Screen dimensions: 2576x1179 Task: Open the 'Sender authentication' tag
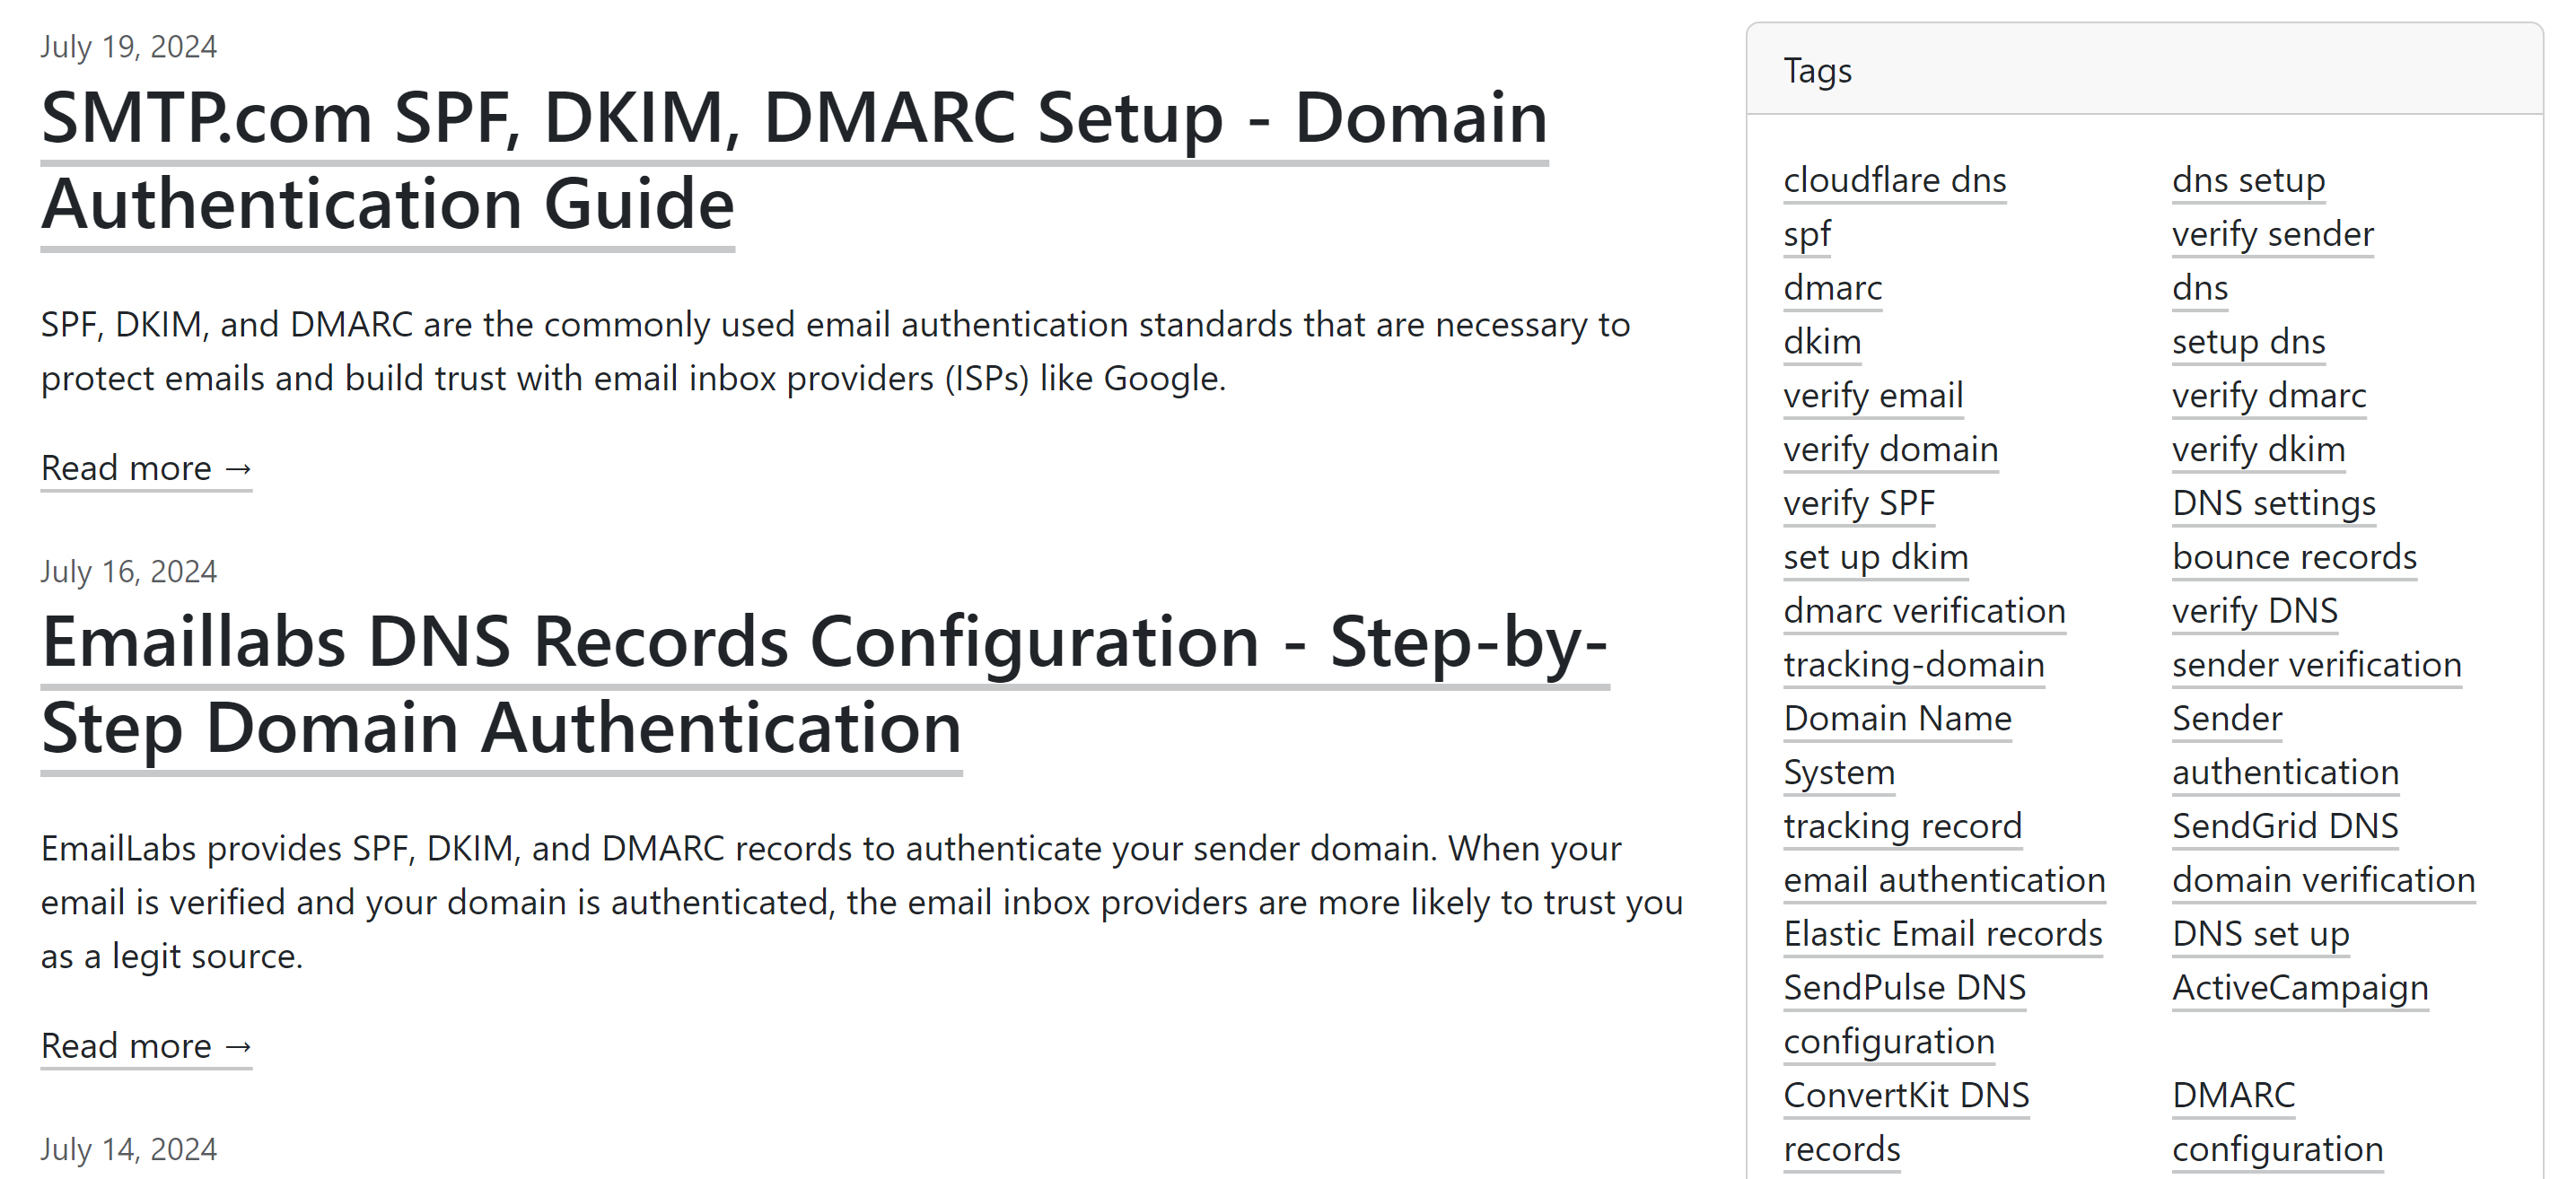point(2285,747)
